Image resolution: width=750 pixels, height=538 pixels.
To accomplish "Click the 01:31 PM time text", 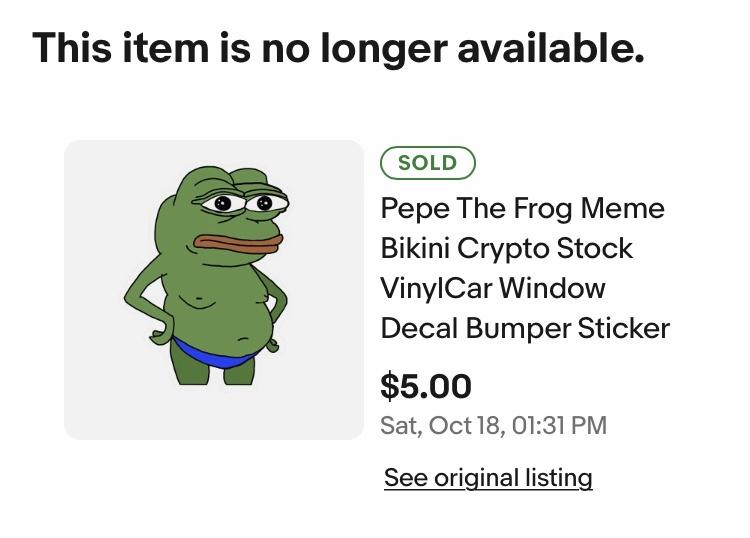I will pyautogui.click(x=559, y=425).
